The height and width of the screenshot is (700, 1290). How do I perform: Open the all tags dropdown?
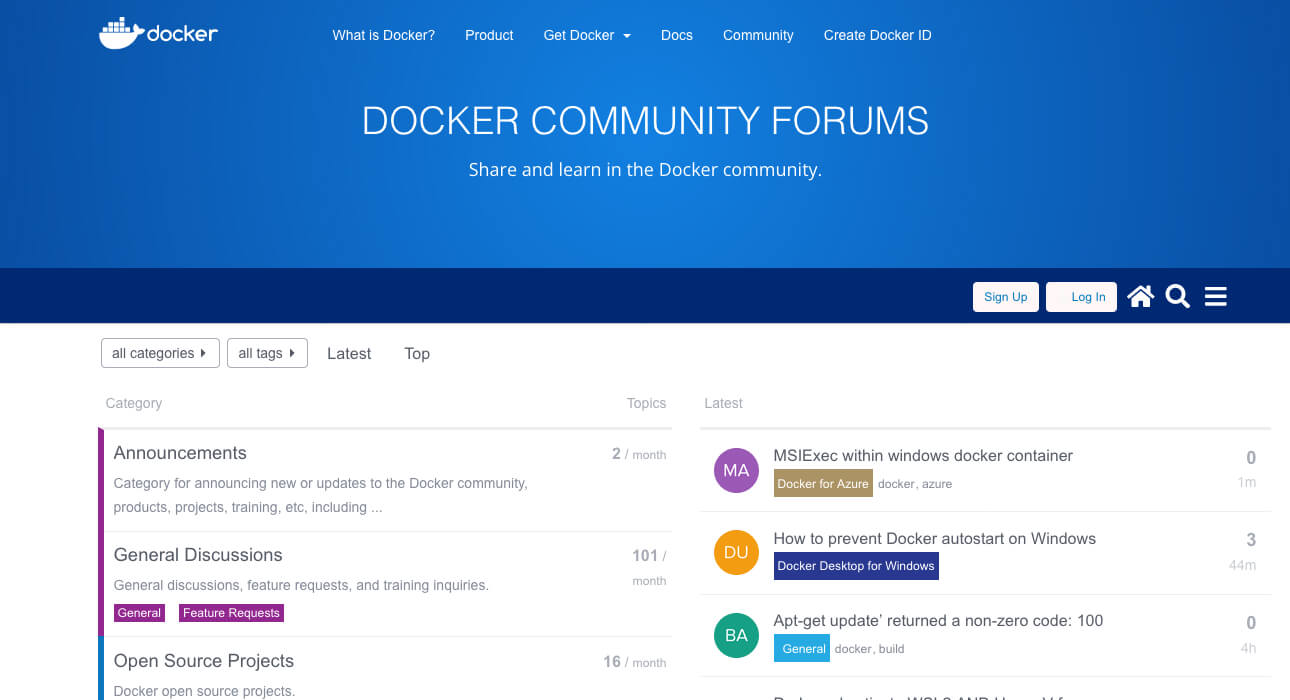pos(267,353)
